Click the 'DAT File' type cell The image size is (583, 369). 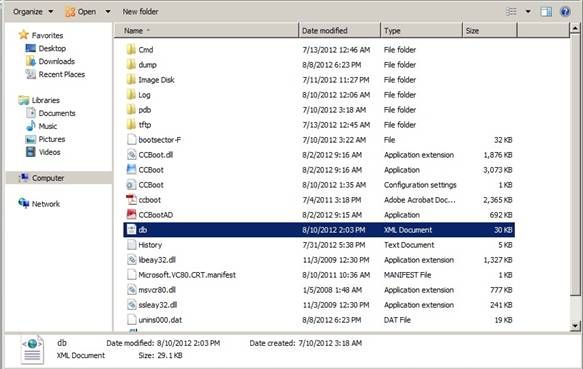(397, 320)
